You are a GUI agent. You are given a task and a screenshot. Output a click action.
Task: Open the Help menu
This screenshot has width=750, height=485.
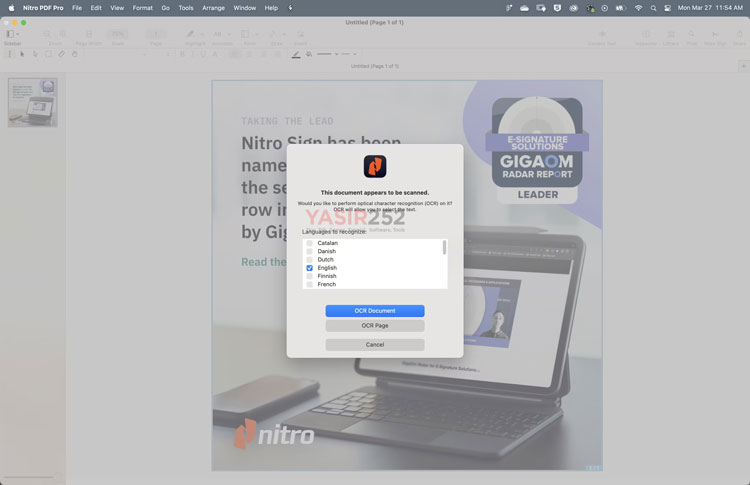(x=271, y=8)
